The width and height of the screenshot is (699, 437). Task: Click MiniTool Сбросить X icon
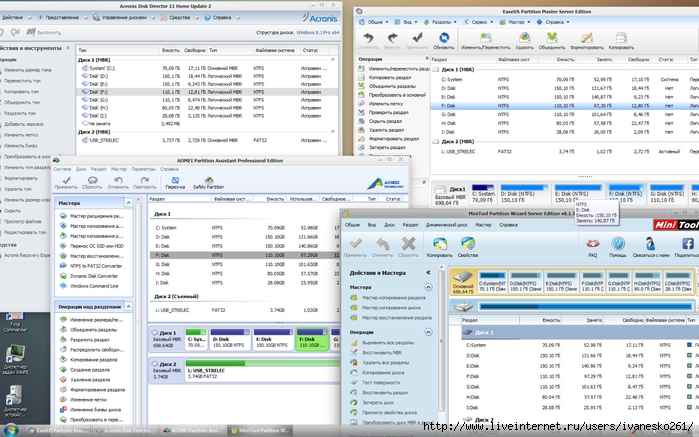[x=408, y=244]
